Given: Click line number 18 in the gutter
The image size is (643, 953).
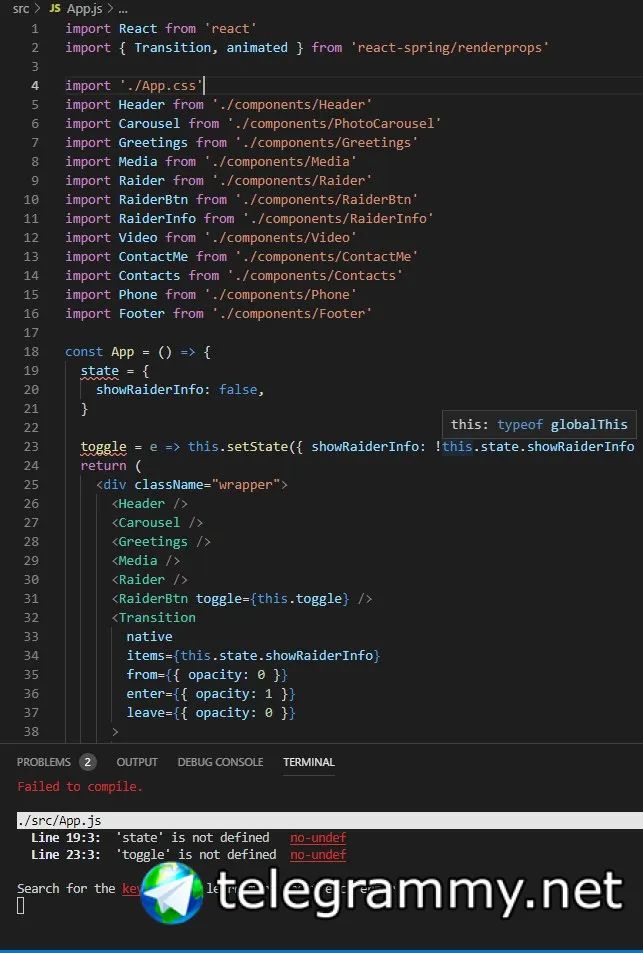Looking at the screenshot, I should pos(31,352).
